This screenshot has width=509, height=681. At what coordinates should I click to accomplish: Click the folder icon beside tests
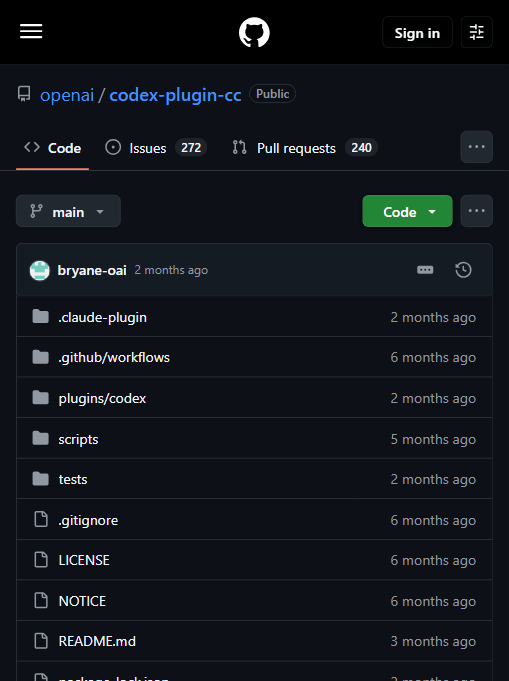40,479
